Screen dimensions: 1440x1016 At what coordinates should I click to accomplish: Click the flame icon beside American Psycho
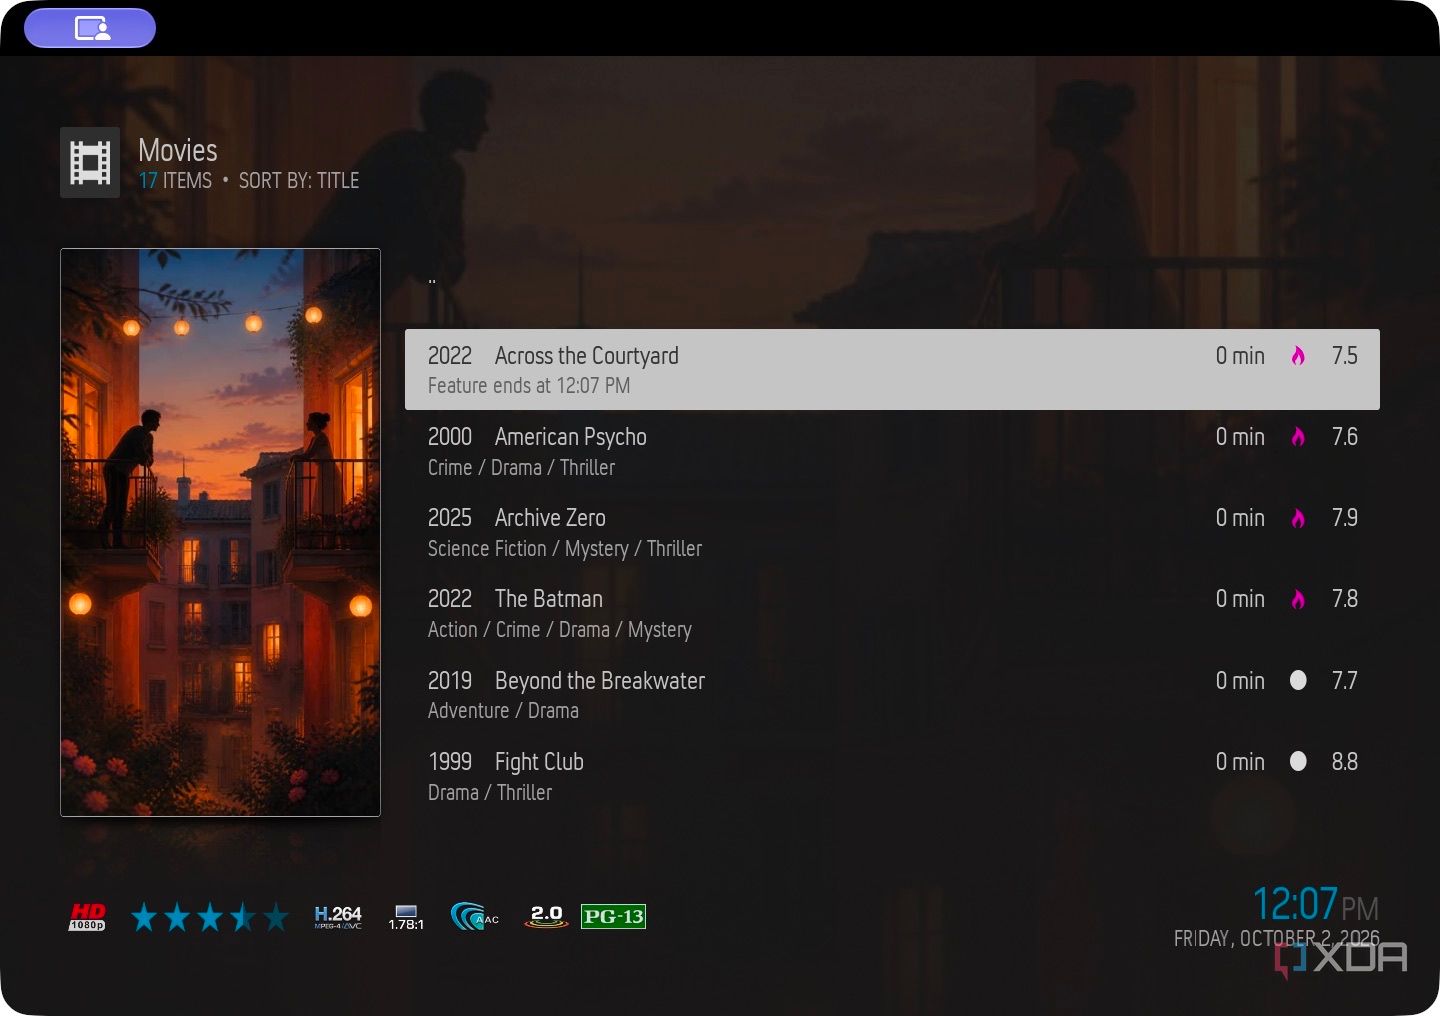[x=1298, y=437]
